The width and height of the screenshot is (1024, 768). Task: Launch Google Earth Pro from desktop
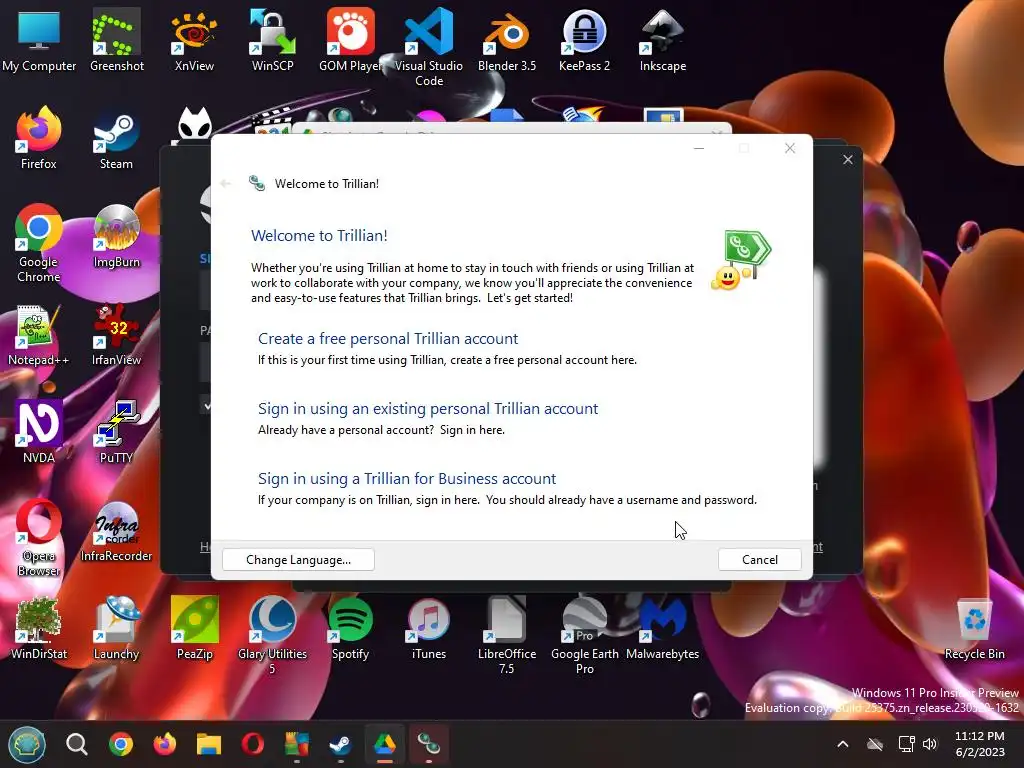[x=584, y=635]
